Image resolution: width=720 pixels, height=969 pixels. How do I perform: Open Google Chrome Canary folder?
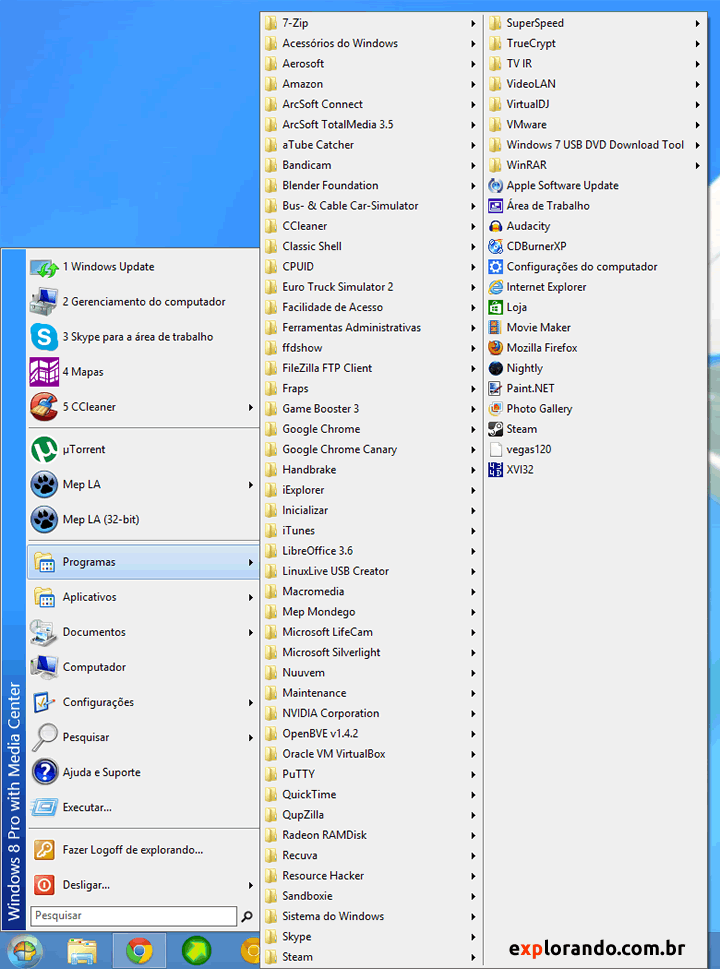click(372, 449)
